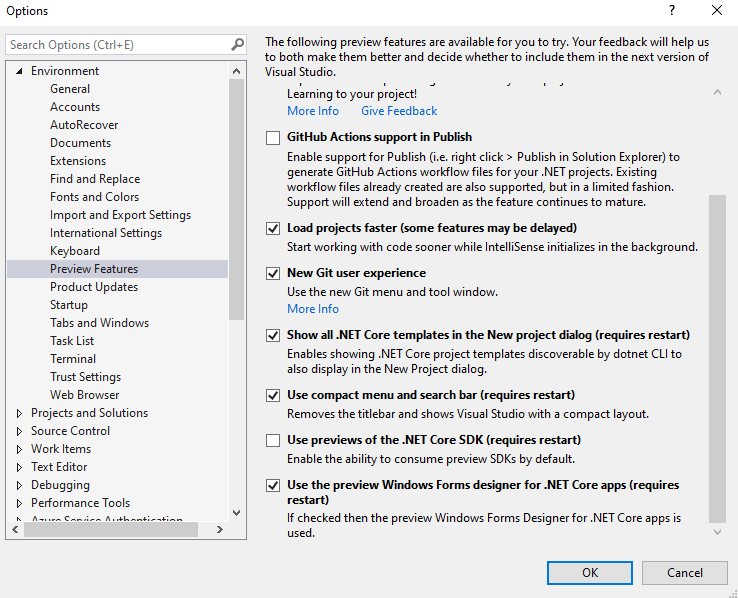The width and height of the screenshot is (738, 598).
Task: Expand the Performance Tools node
Action: pos(19,503)
